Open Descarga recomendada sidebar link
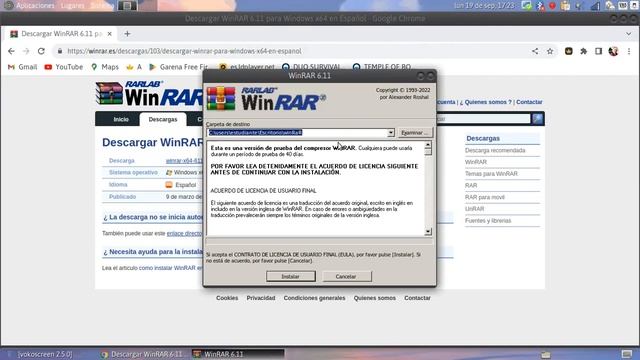The height and width of the screenshot is (360, 640). pos(495,151)
